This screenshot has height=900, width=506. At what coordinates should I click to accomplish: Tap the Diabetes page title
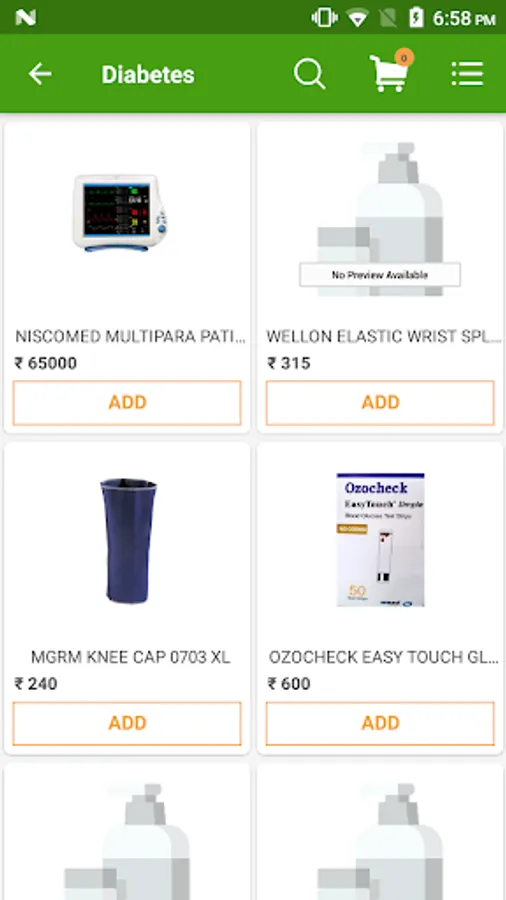tap(148, 75)
